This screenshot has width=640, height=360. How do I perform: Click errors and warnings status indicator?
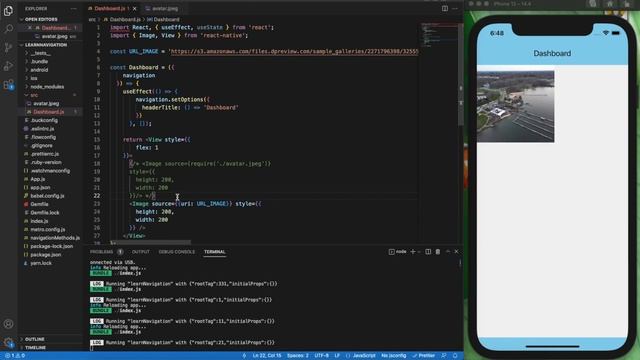[15, 356]
